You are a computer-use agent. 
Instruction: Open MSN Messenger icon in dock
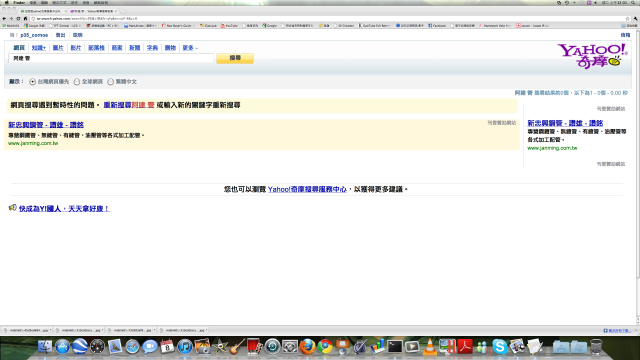coord(482,347)
